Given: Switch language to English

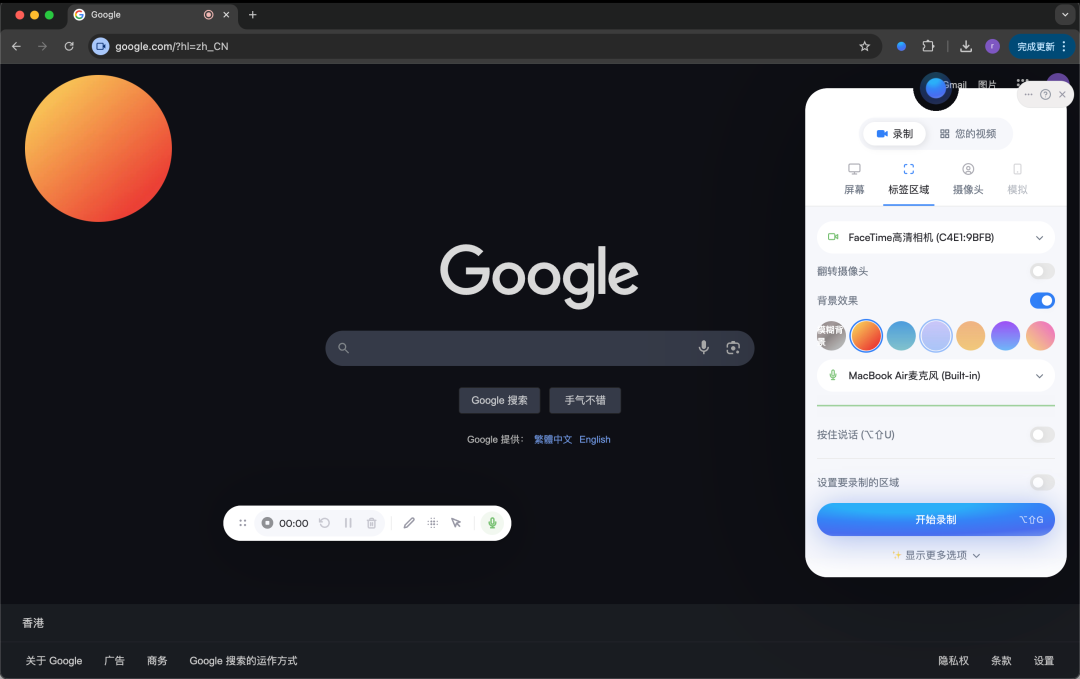Looking at the screenshot, I should click(x=594, y=439).
